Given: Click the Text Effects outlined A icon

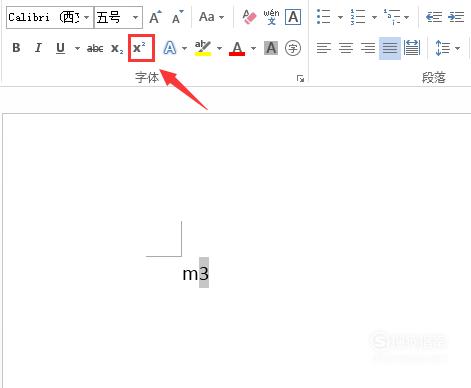Looking at the screenshot, I should (170, 48).
